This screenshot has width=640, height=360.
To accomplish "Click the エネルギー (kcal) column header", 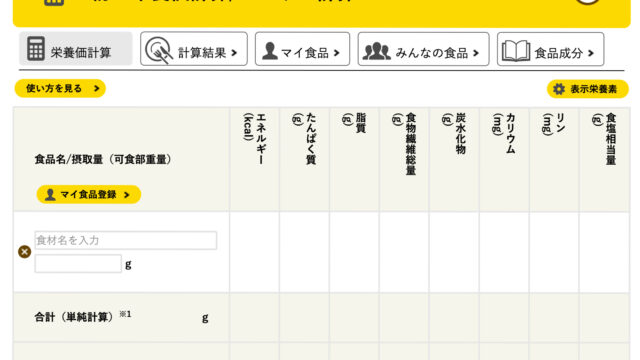I will pos(254,160).
